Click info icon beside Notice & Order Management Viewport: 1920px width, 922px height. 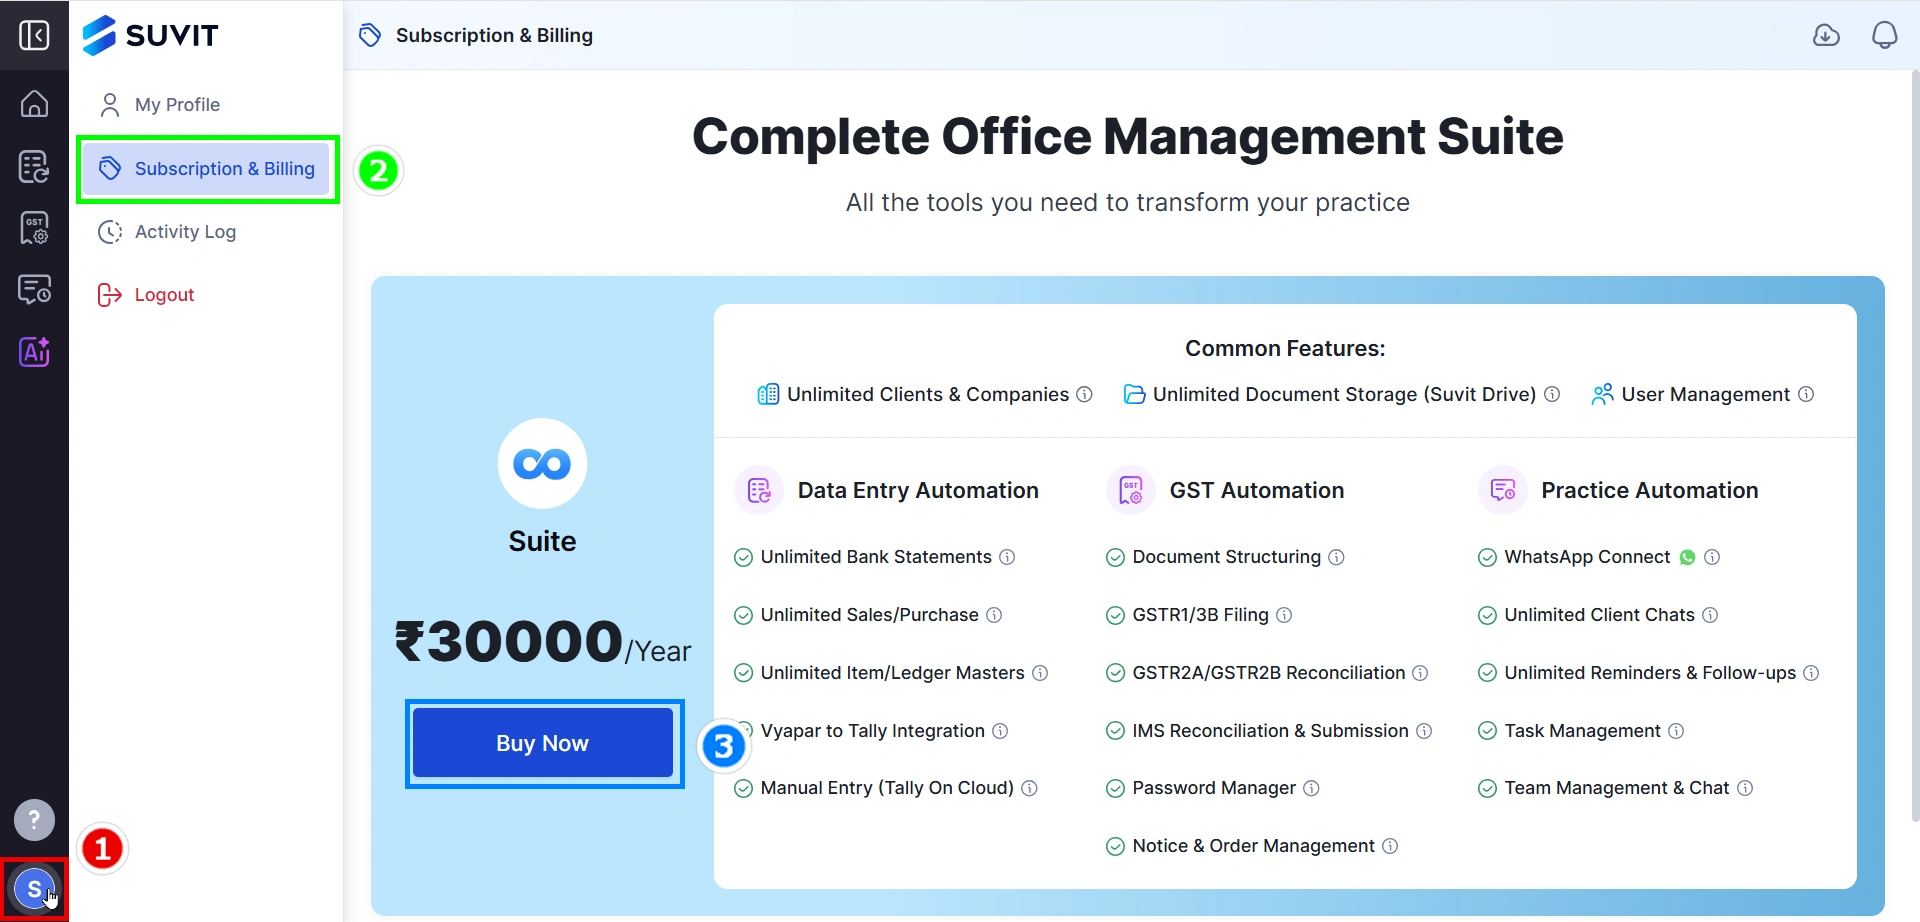click(x=1390, y=846)
